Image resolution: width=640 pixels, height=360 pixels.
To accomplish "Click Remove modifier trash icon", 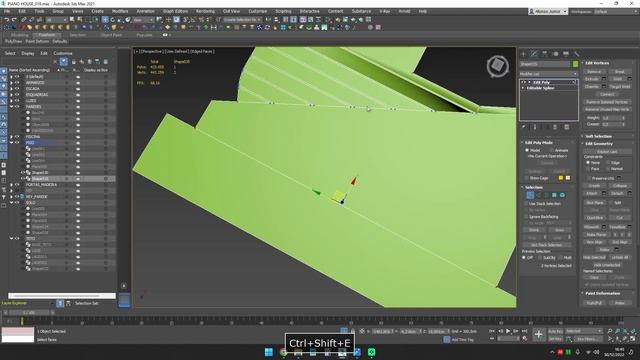I will (x=555, y=127).
